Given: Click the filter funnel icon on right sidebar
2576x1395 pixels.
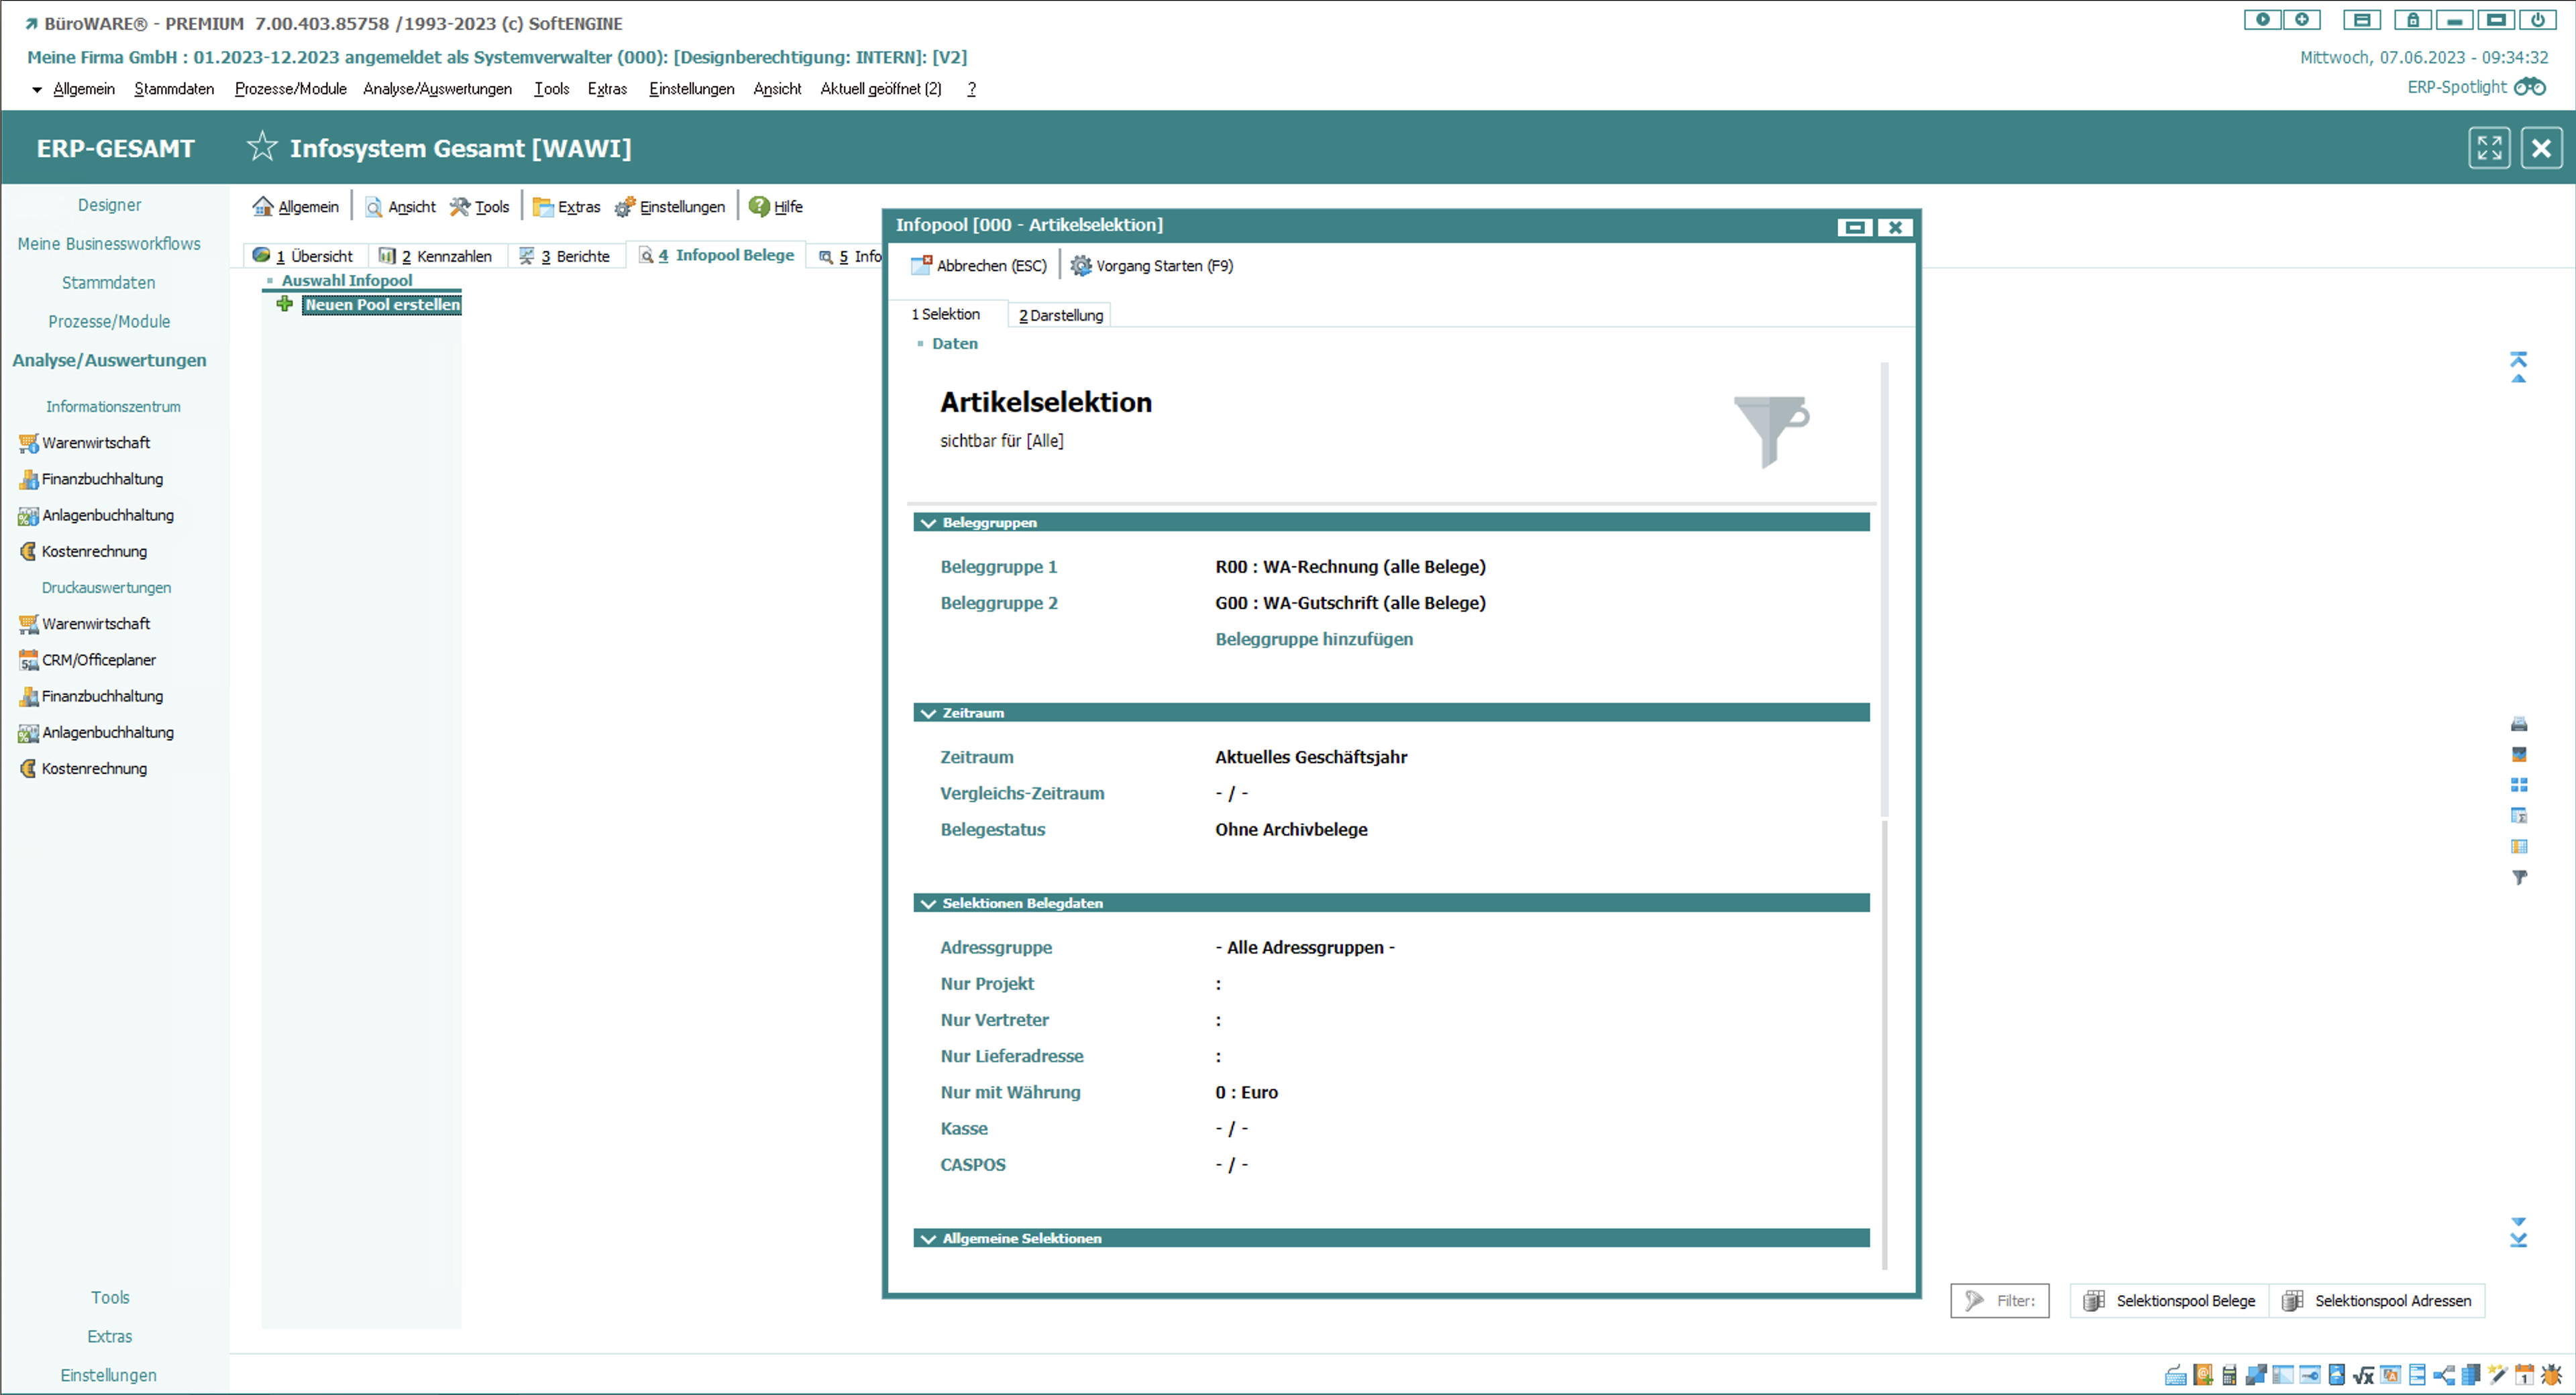Looking at the screenshot, I should click(x=2519, y=877).
